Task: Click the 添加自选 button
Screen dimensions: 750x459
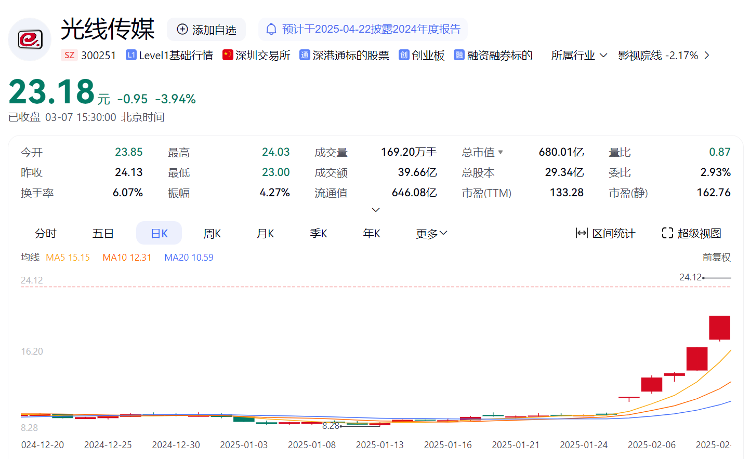Action: tap(206, 30)
